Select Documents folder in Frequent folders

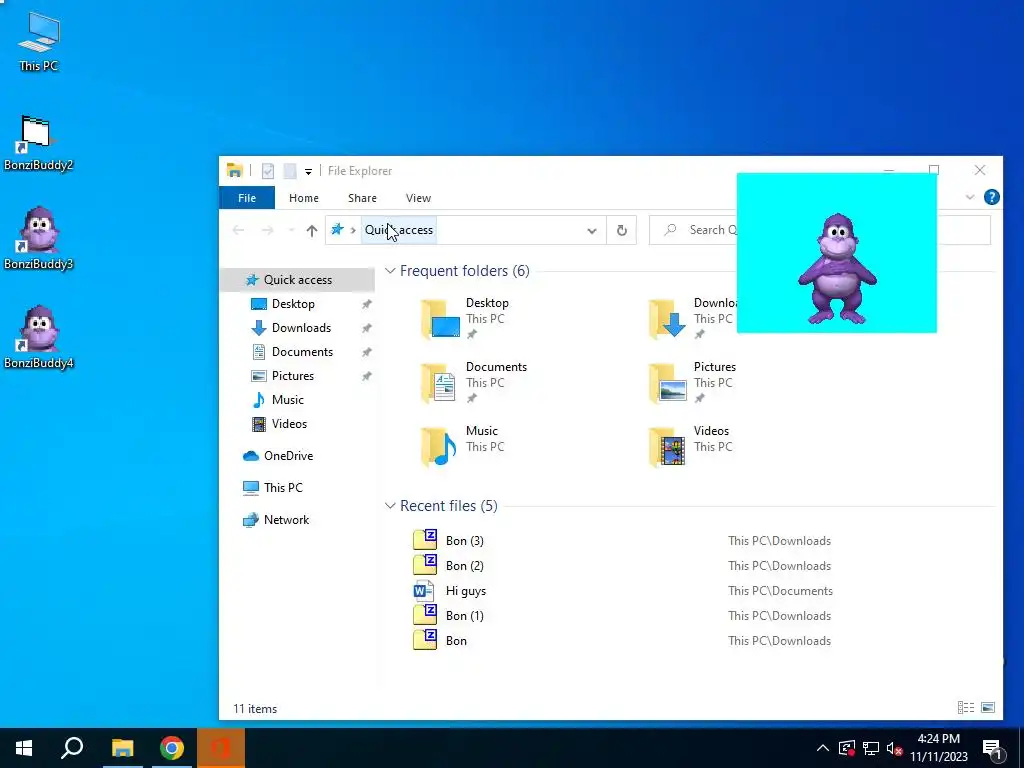[x=475, y=383]
